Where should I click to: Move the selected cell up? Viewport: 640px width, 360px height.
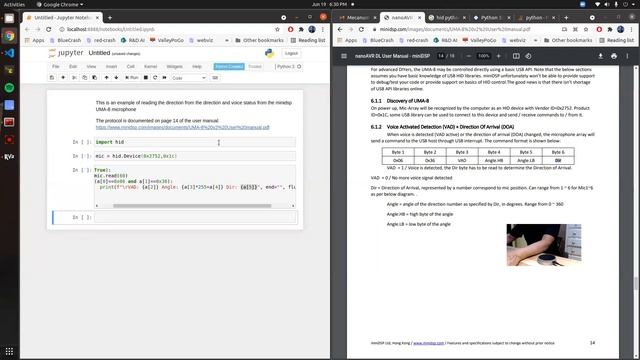(107, 78)
